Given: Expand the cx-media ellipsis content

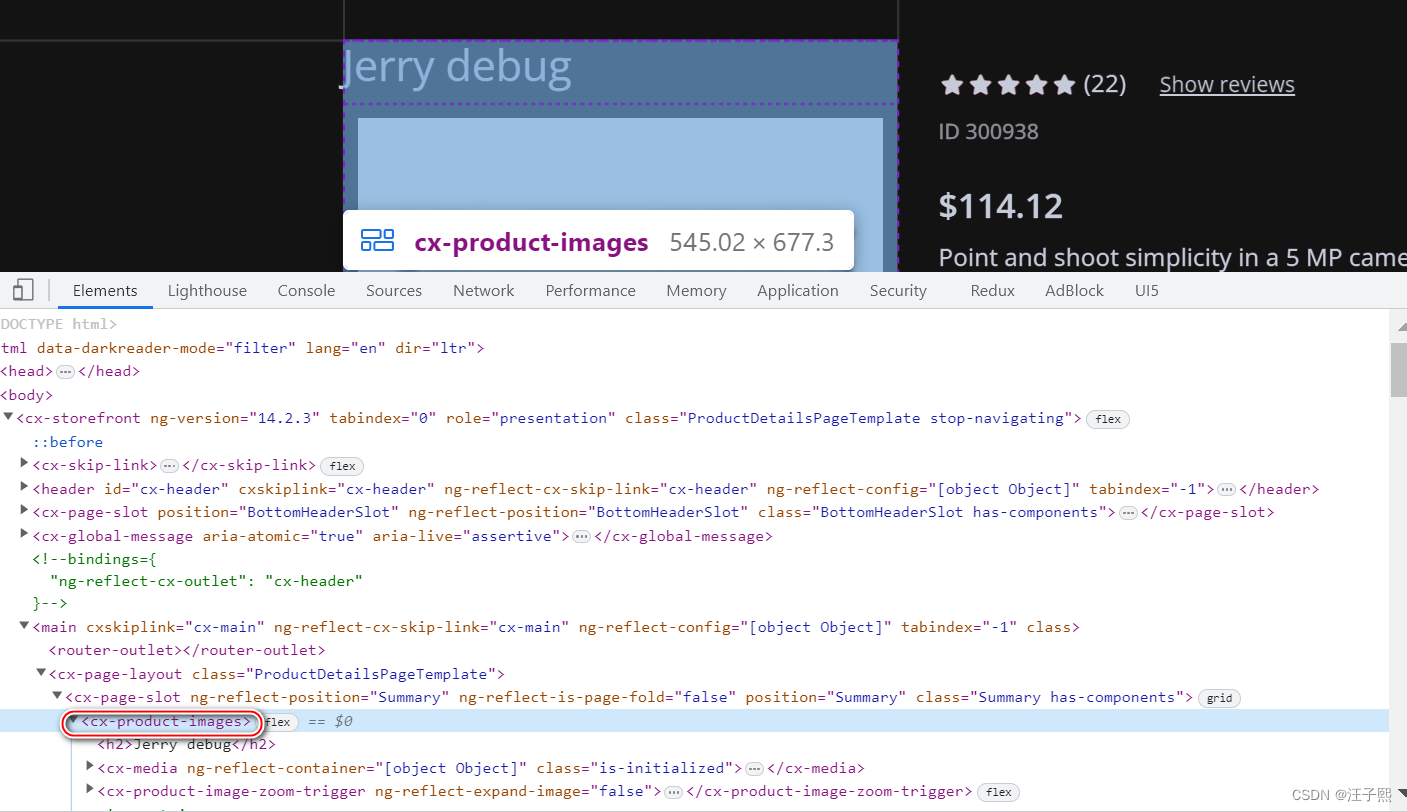Looking at the screenshot, I should tap(755, 768).
